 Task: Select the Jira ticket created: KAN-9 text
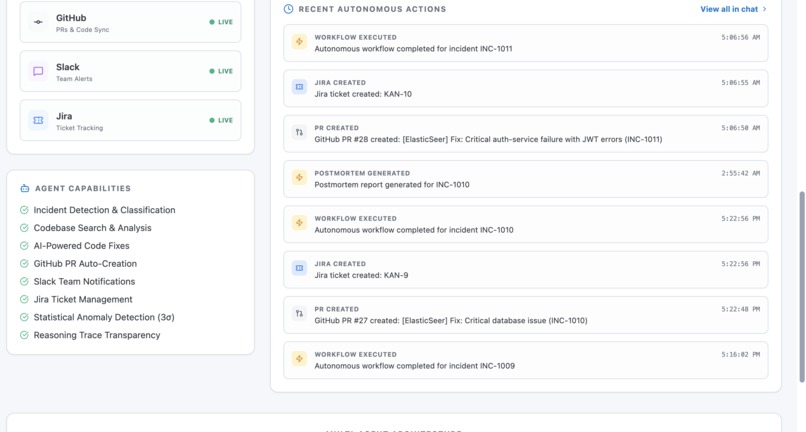[361, 275]
